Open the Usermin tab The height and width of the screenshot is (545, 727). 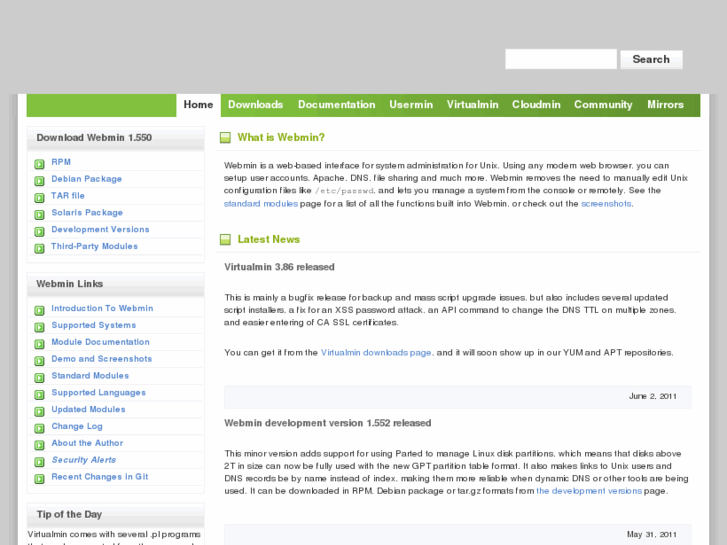(411, 105)
